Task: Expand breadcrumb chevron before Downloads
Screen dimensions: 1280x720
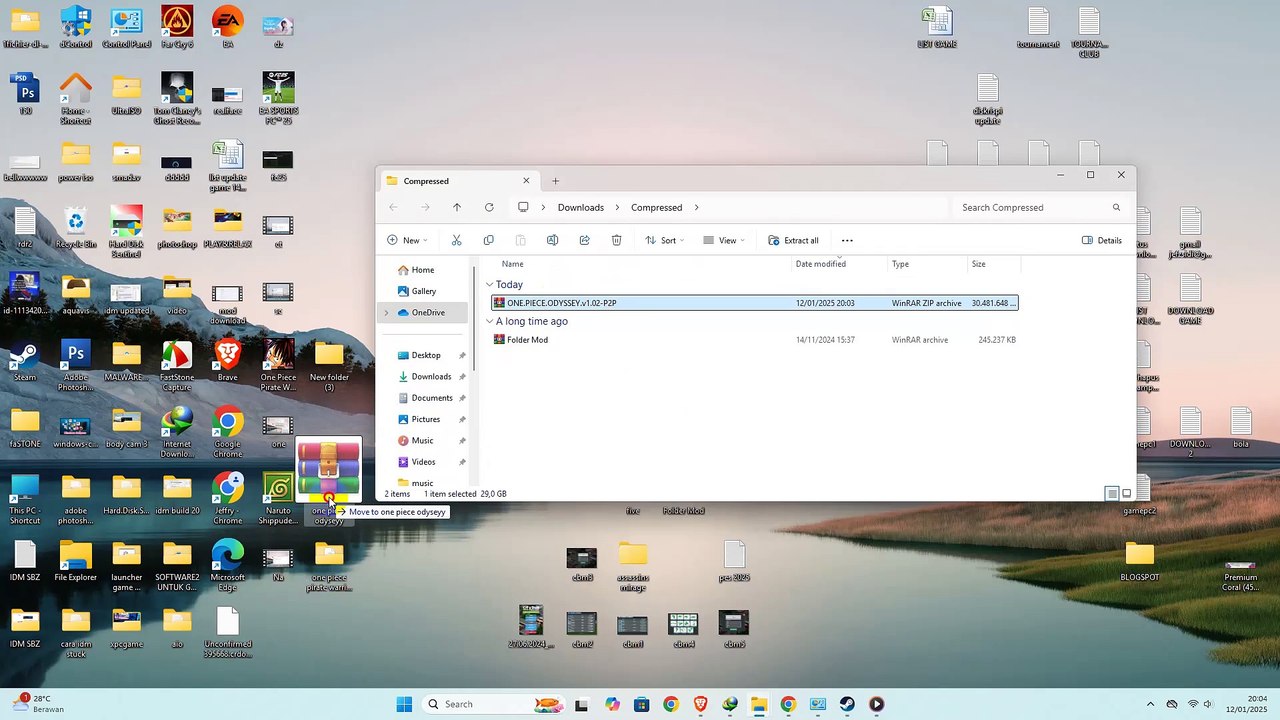Action: 543,207
